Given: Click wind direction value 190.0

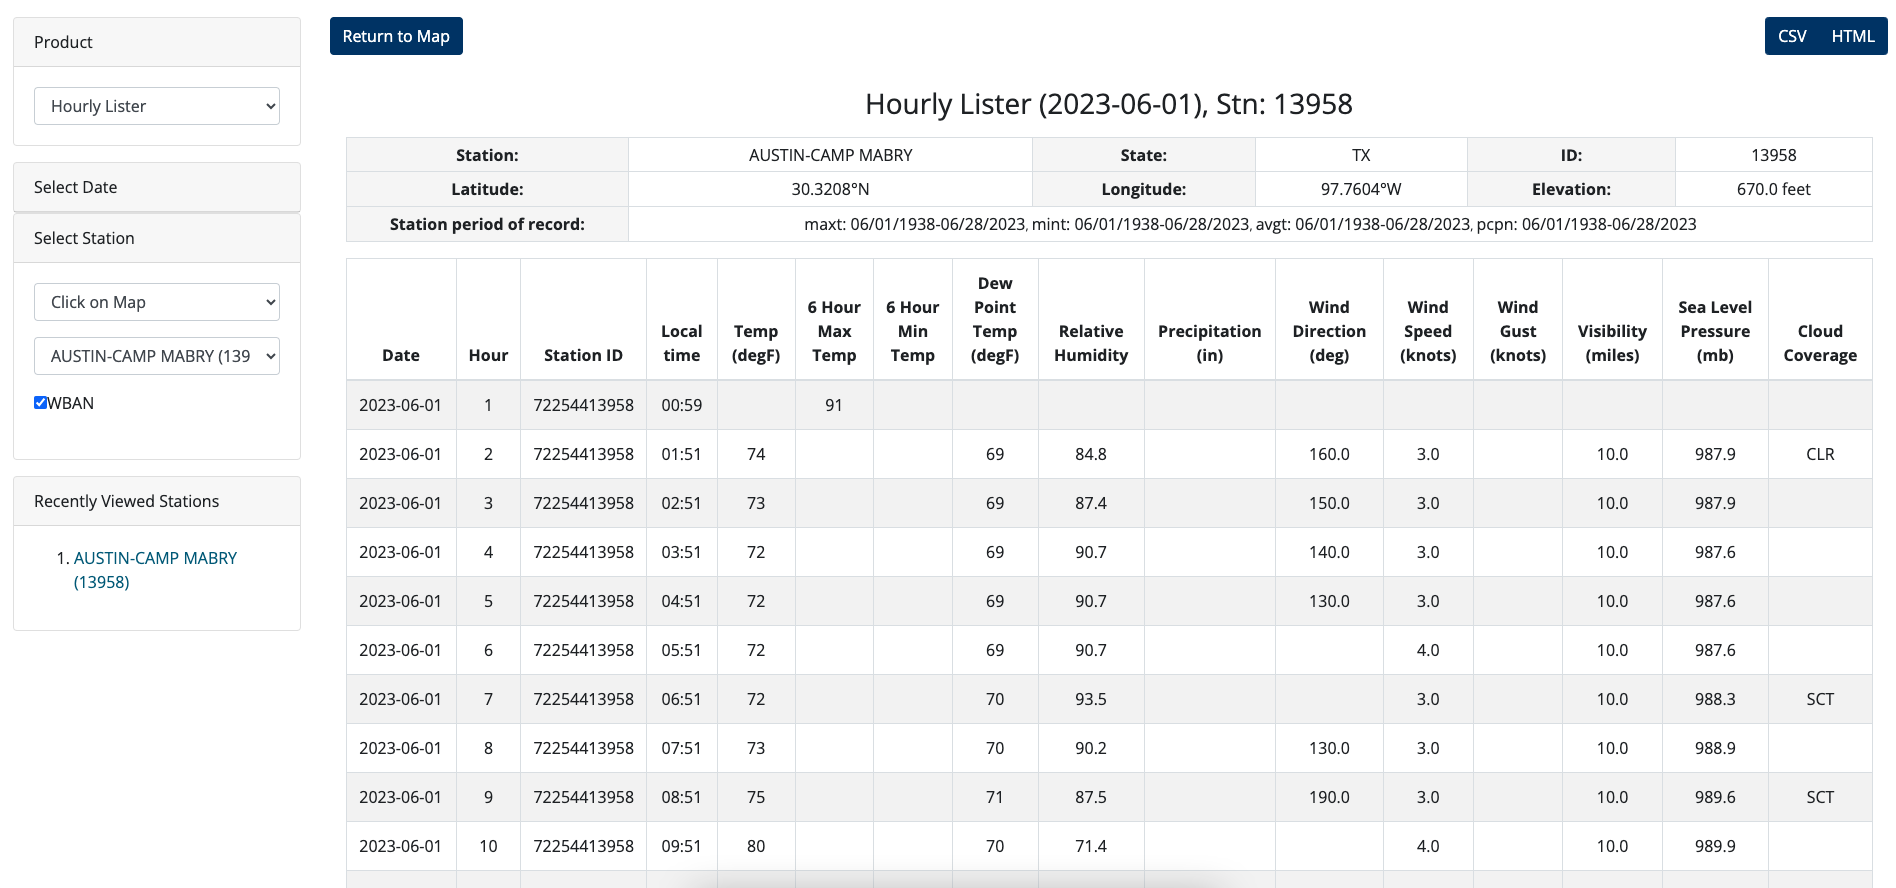Looking at the screenshot, I should [x=1329, y=797].
